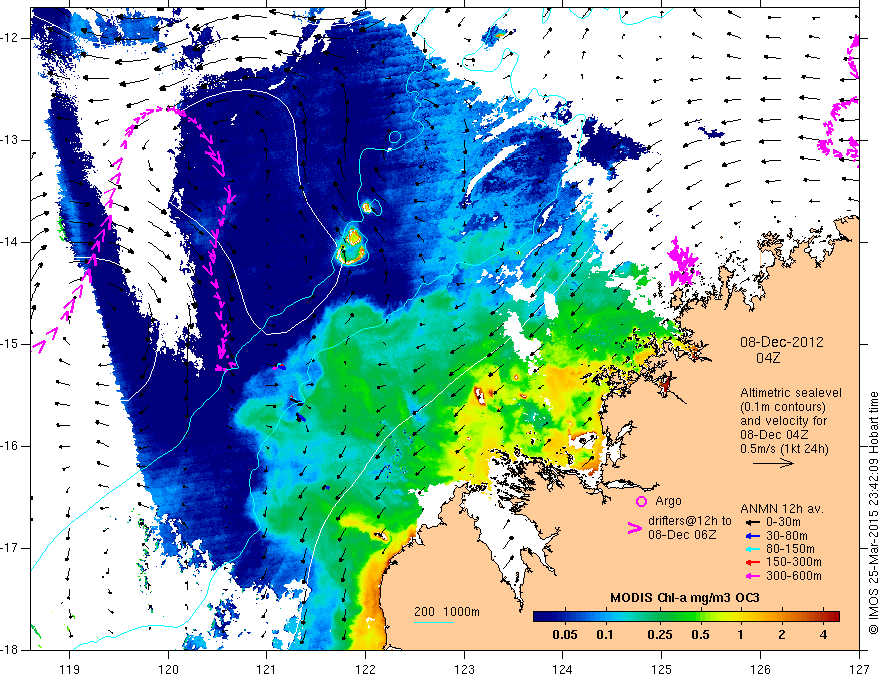Click longitude axis label 123
This screenshot has height=680, width=880.
(464, 670)
